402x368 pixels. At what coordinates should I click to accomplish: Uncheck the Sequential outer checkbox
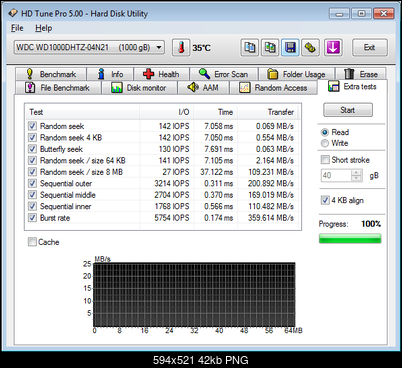coord(32,183)
